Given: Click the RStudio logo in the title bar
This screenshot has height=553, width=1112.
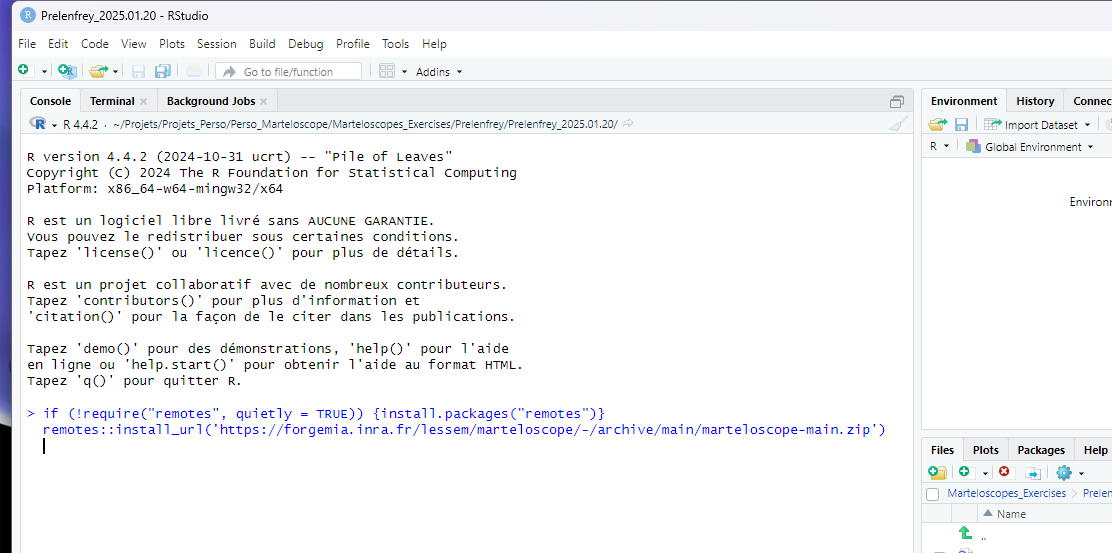Looking at the screenshot, I should (x=28, y=15).
